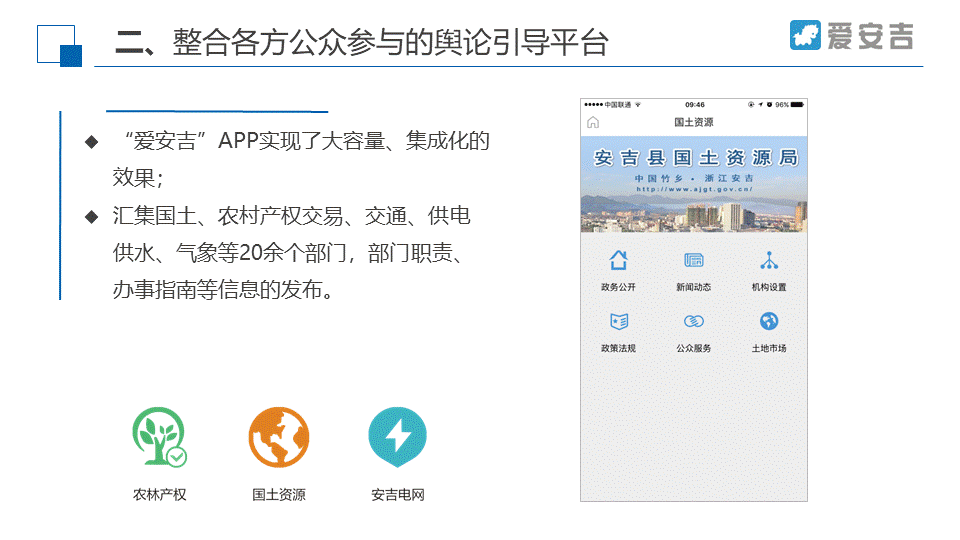Open 新闻动态 news icon
Viewport: 960px width, 540px height.
[x=694, y=260]
